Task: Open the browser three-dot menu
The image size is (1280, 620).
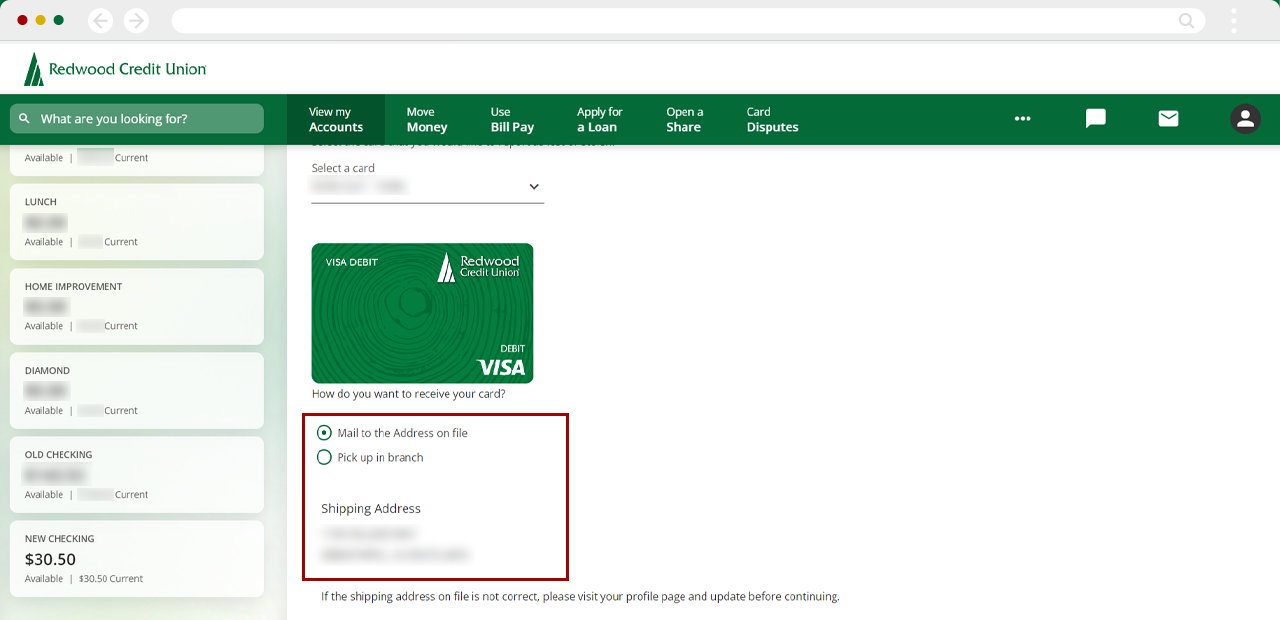Action: 1234,20
